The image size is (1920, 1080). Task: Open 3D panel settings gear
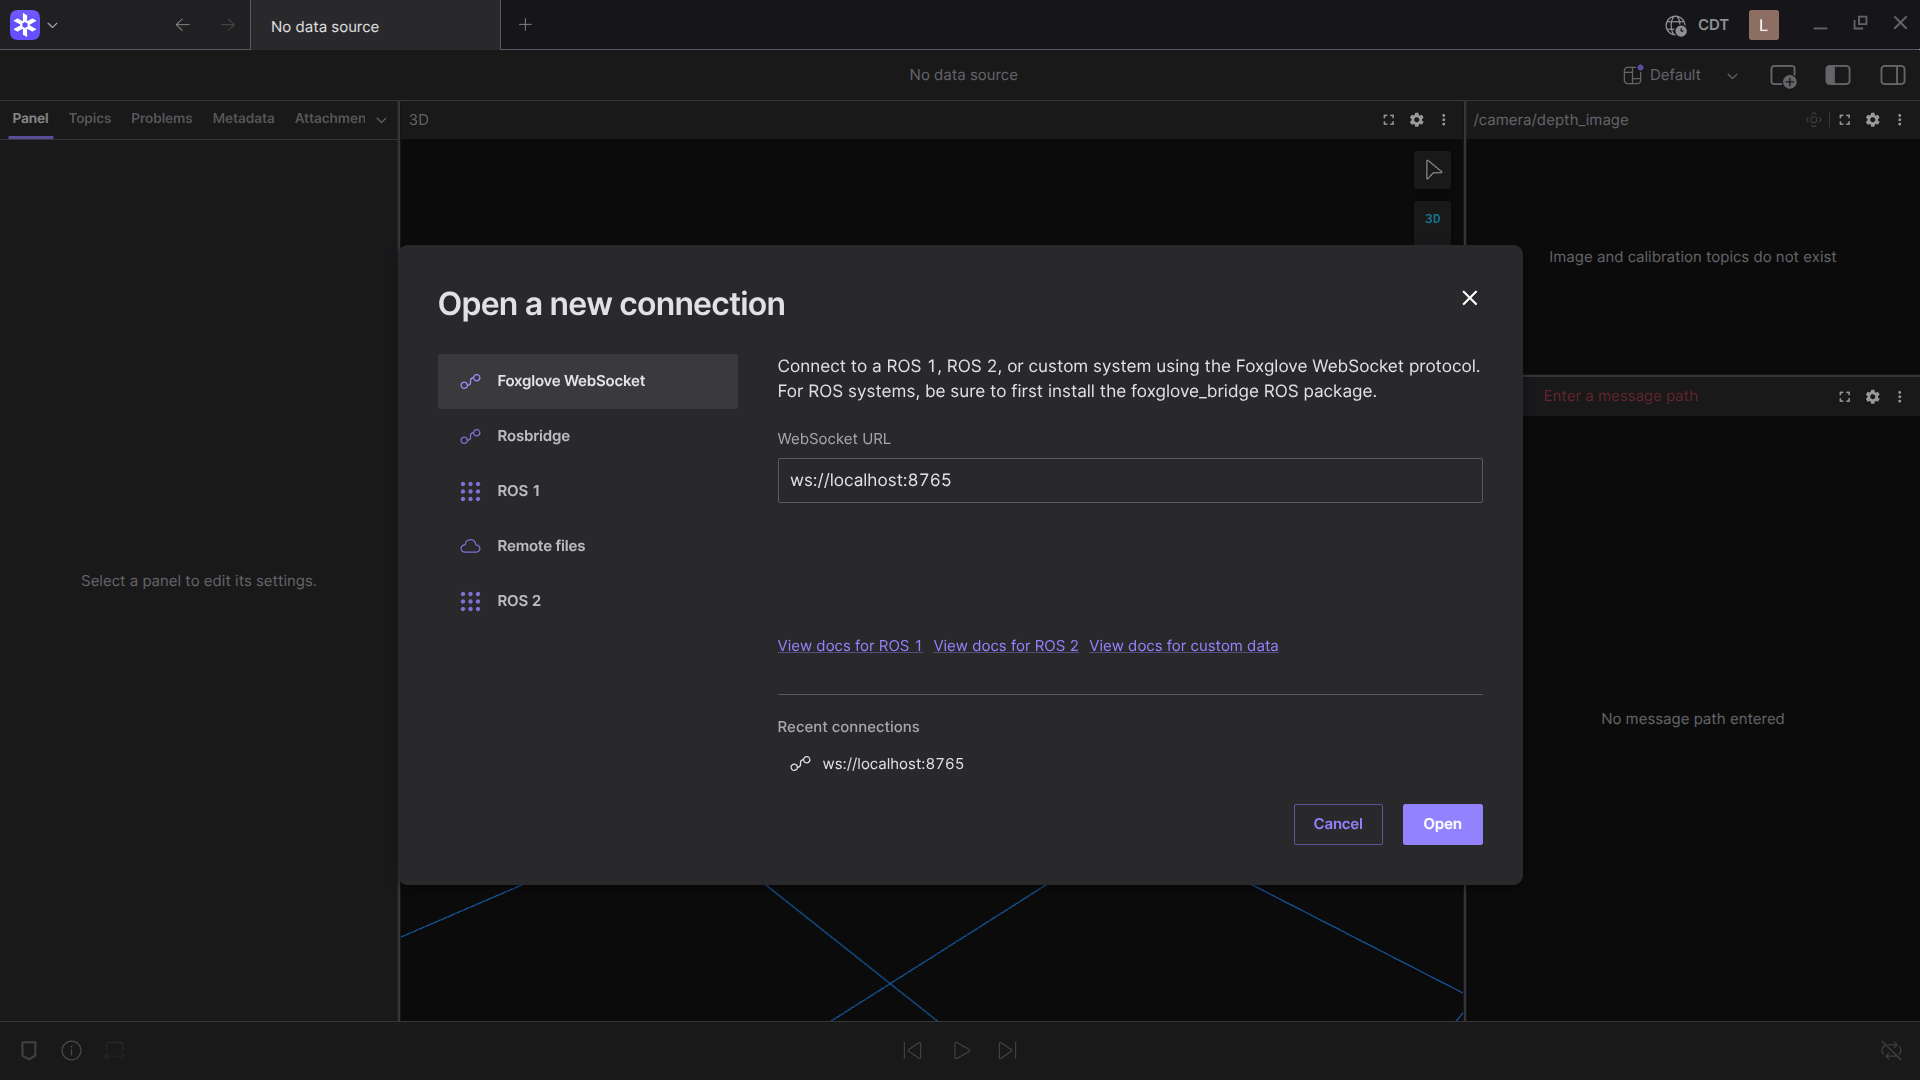click(x=1416, y=120)
